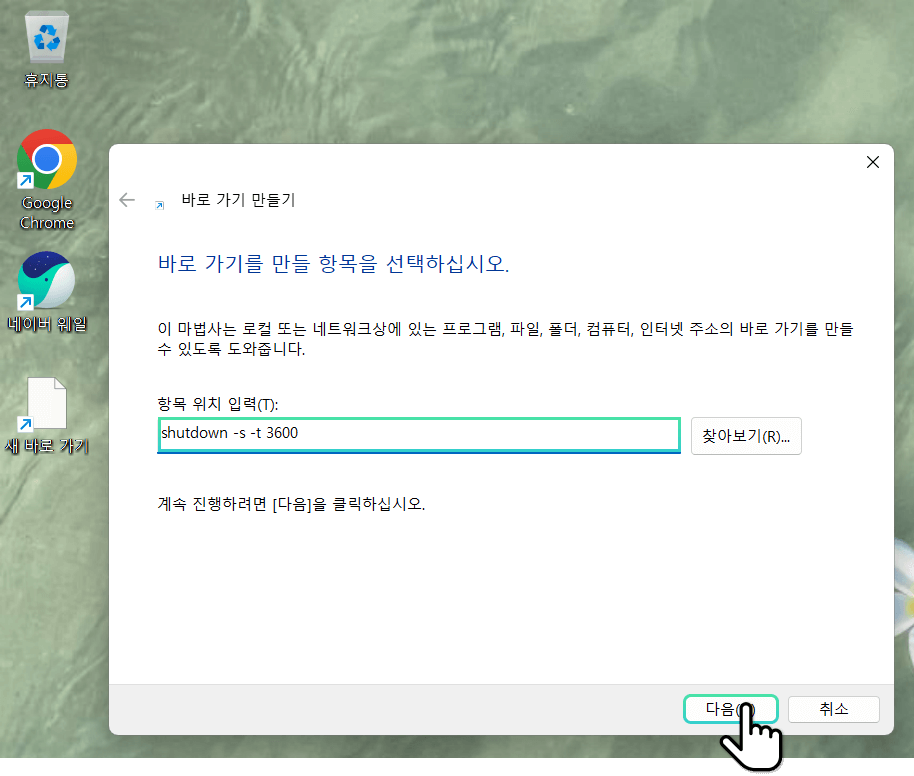Select the shutdown command text in the input
This screenshot has height=776, width=914.
[232, 435]
